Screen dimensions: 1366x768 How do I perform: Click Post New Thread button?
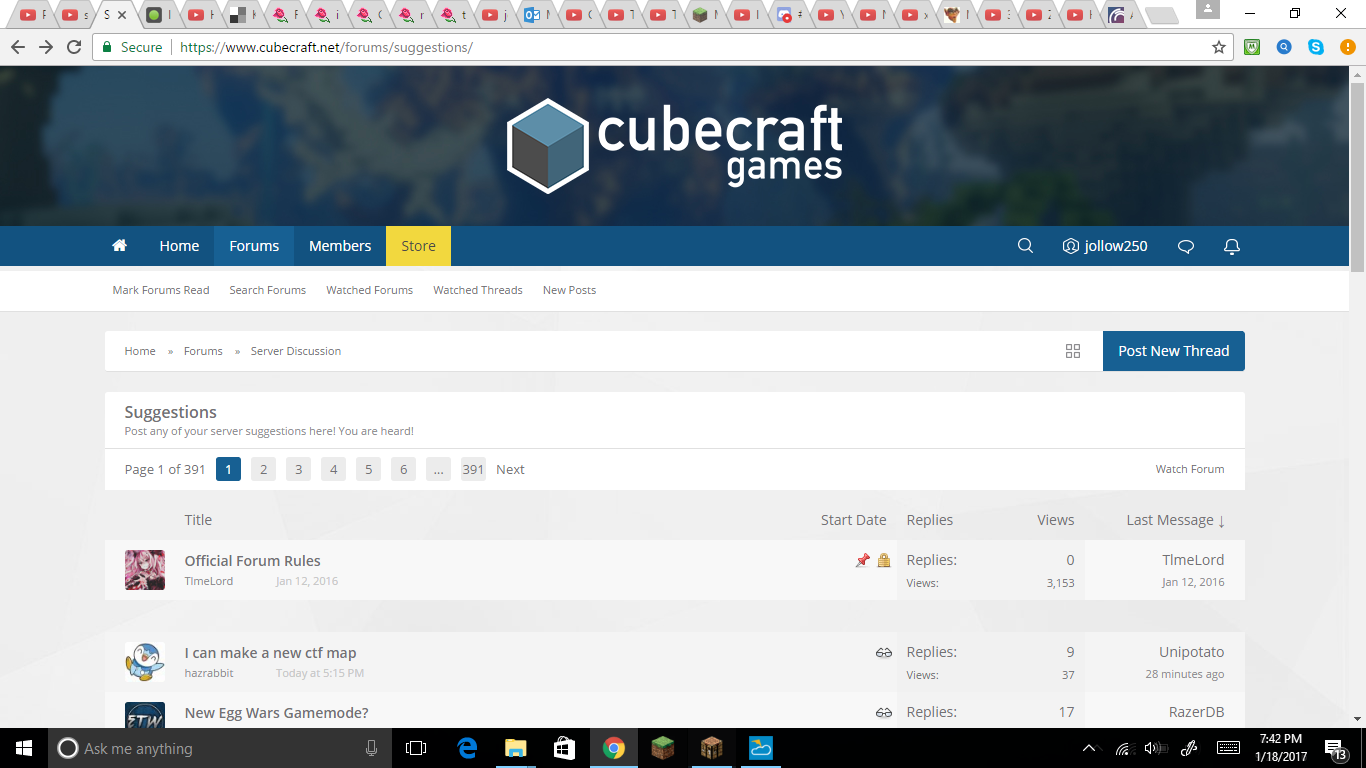(x=1174, y=351)
